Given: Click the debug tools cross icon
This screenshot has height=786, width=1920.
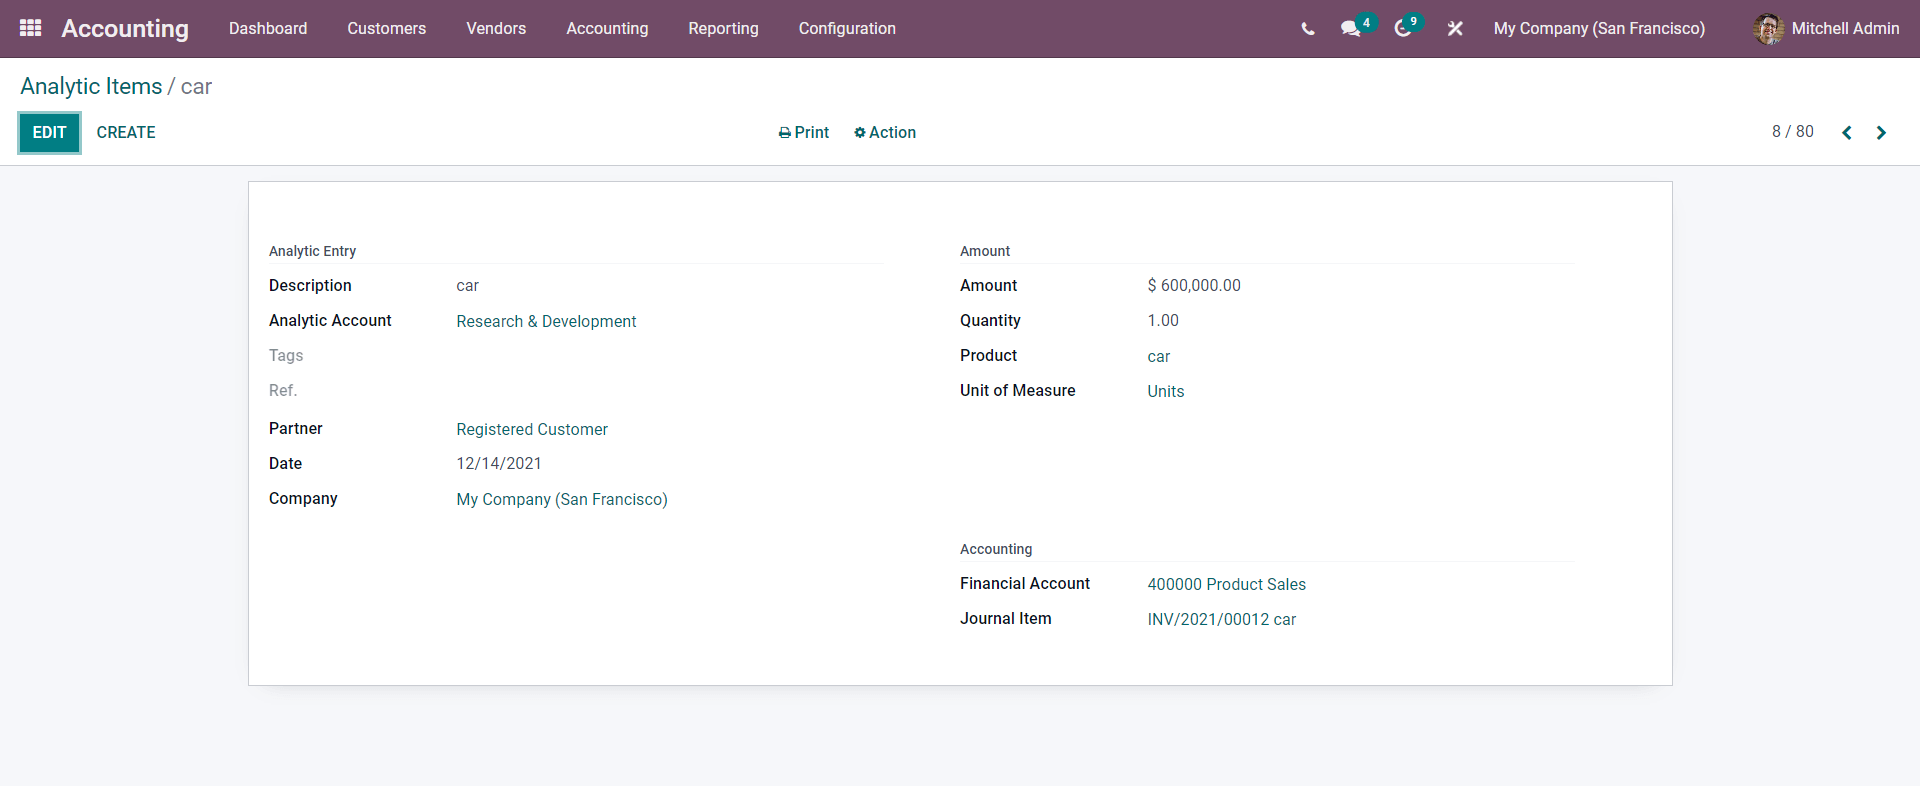Looking at the screenshot, I should pos(1455,29).
